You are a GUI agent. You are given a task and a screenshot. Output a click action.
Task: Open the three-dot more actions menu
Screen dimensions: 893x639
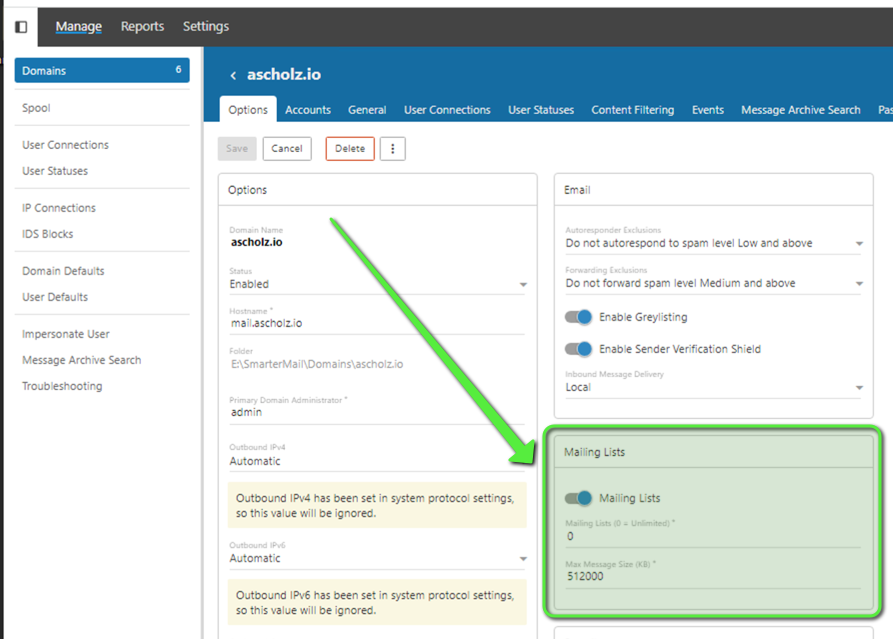point(392,149)
